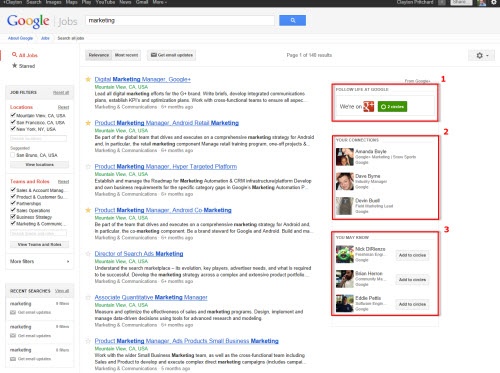This screenshot has width=500, height=373.
Task: Open Amanda Boyle's profile photo
Action: [344, 157]
